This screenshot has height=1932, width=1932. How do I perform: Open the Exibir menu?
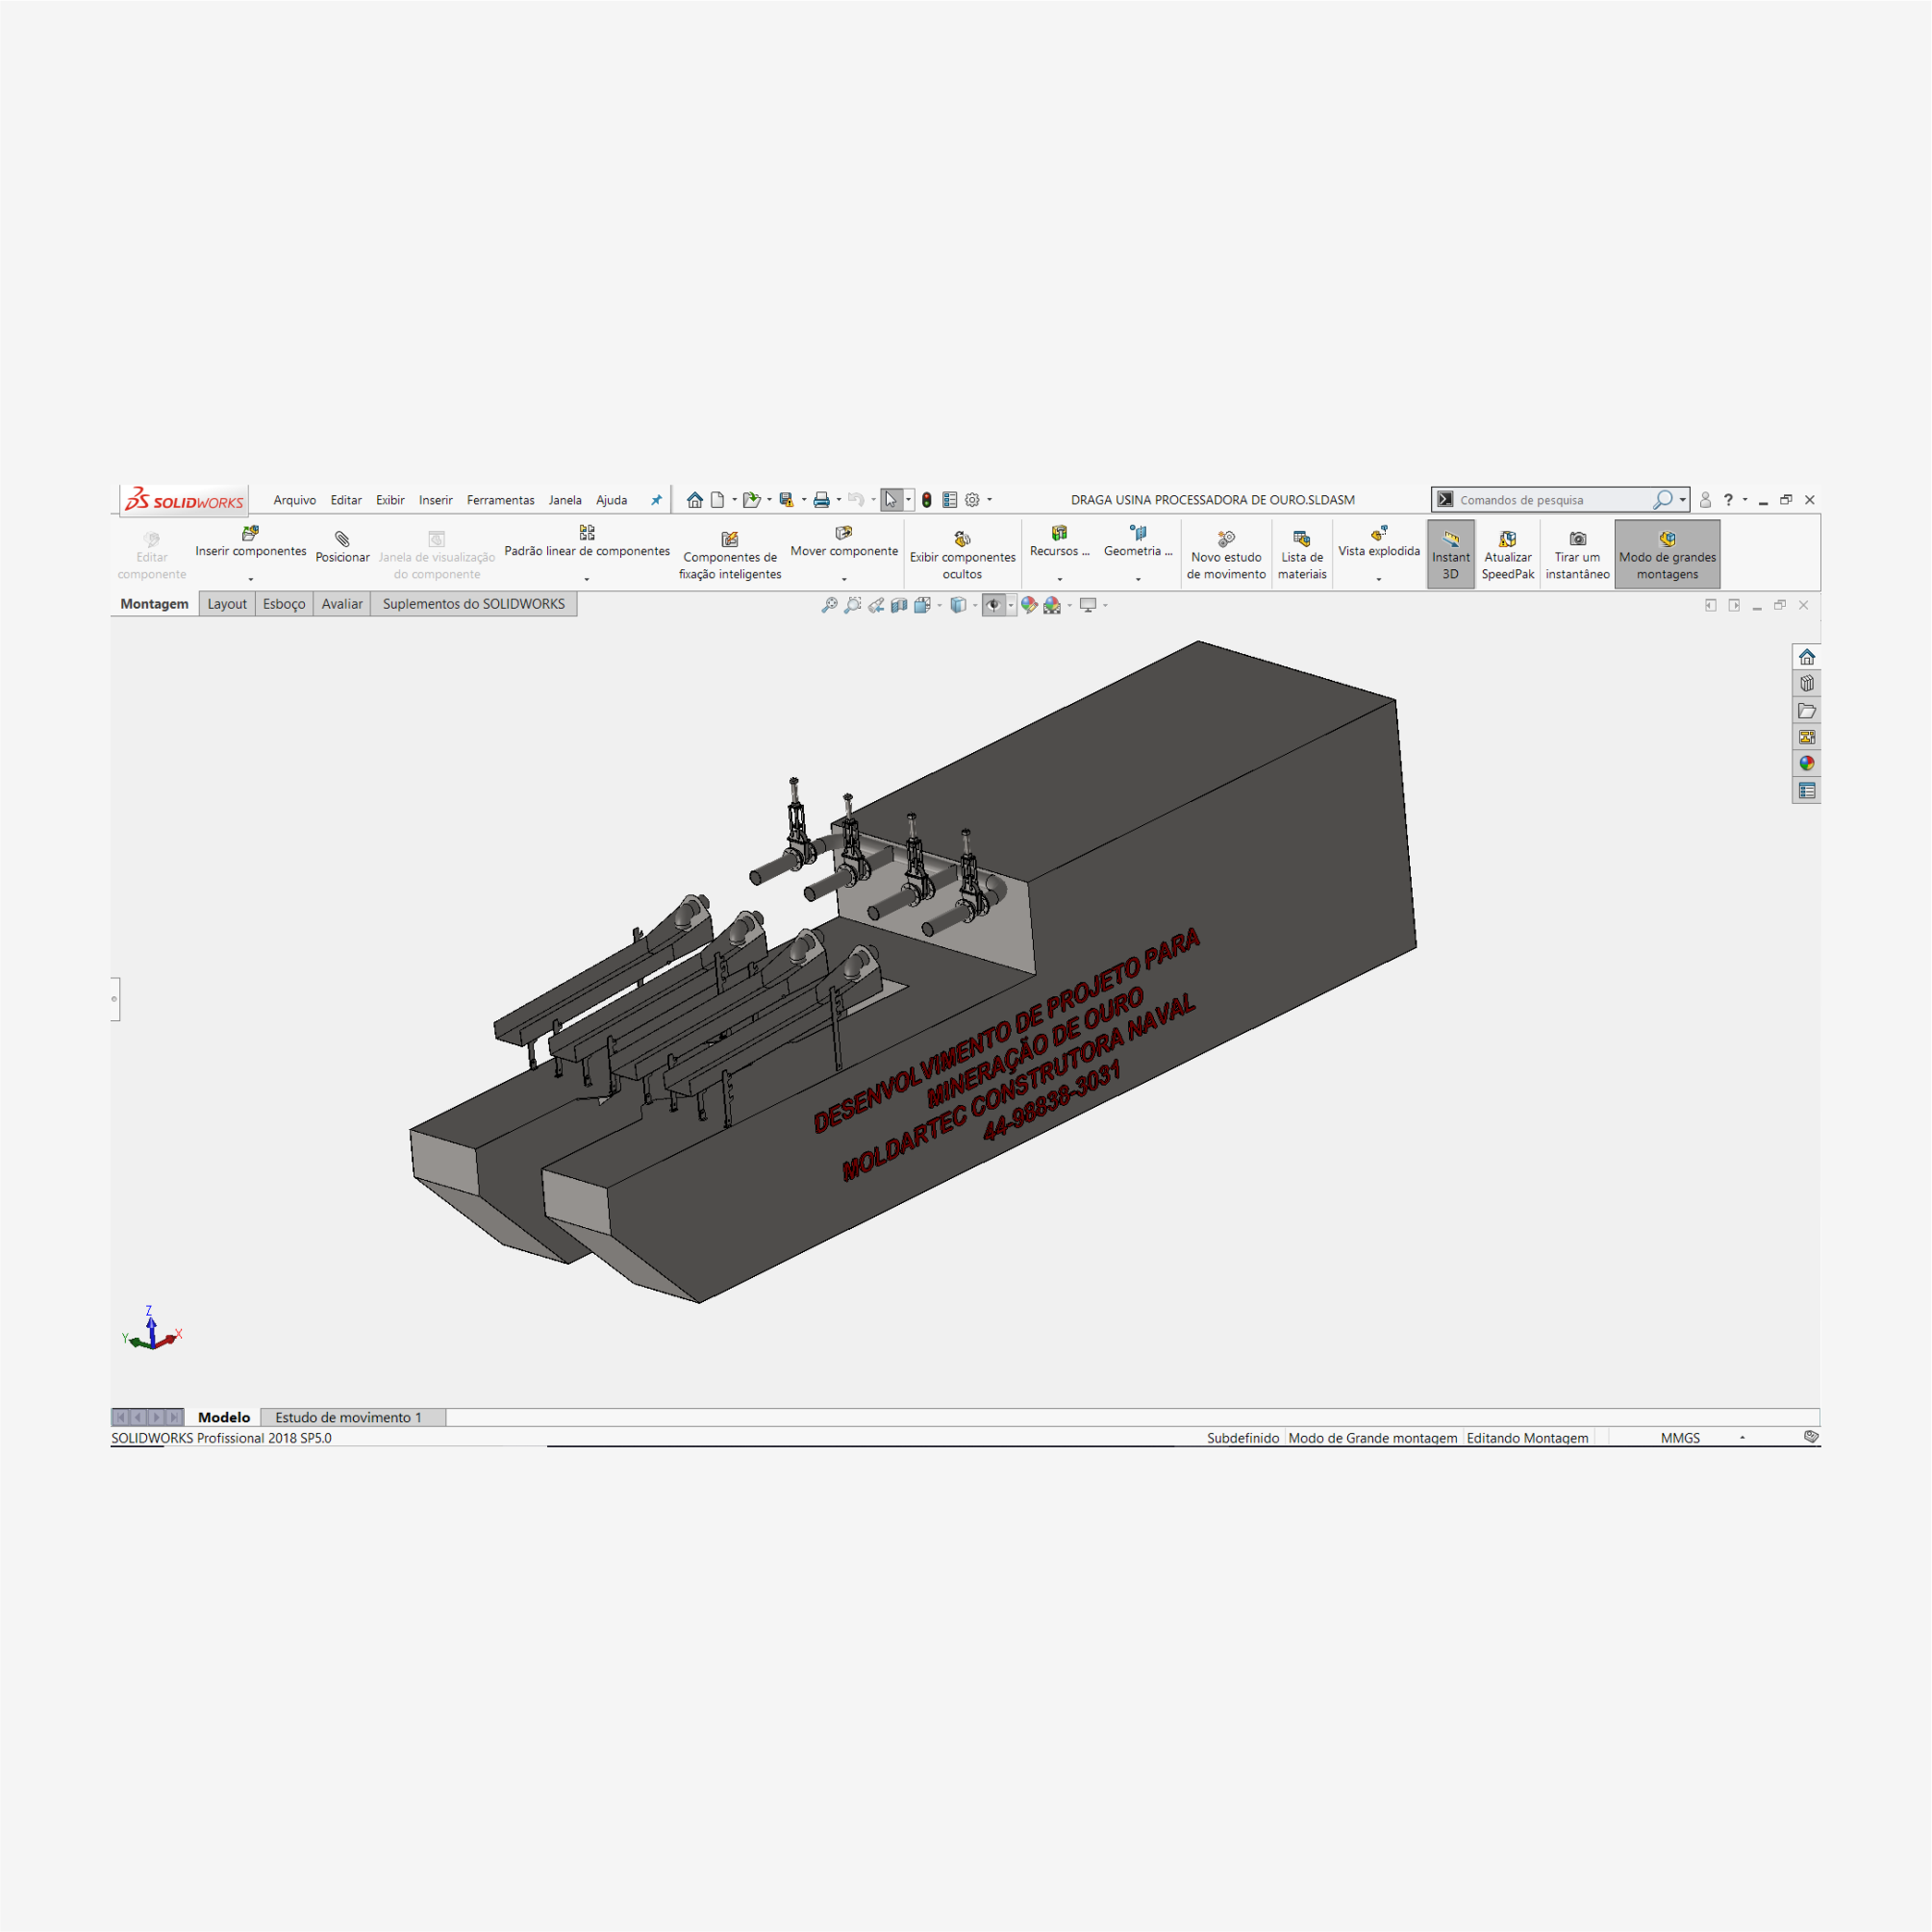[x=390, y=500]
